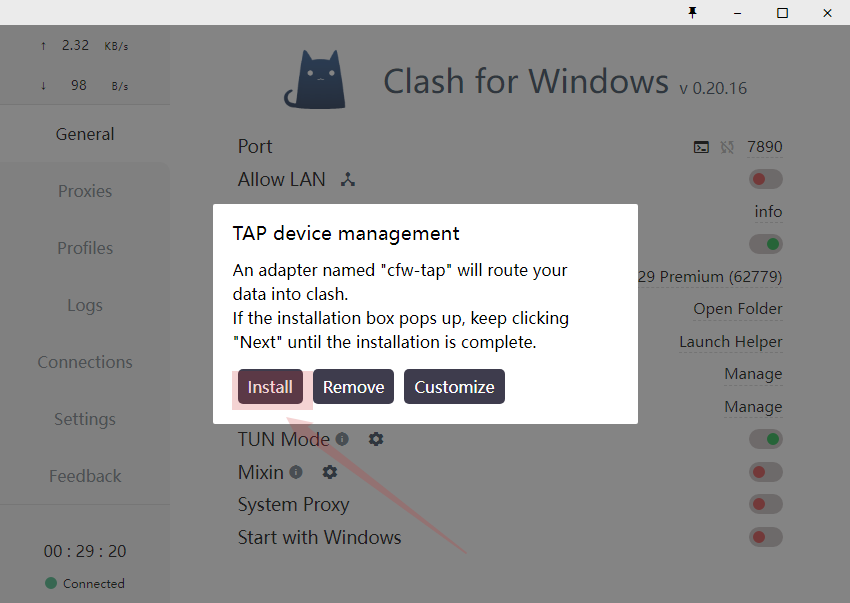850x603 pixels.
Task: Click the 00 : 29 : 20 connection timer
Action: (85, 551)
